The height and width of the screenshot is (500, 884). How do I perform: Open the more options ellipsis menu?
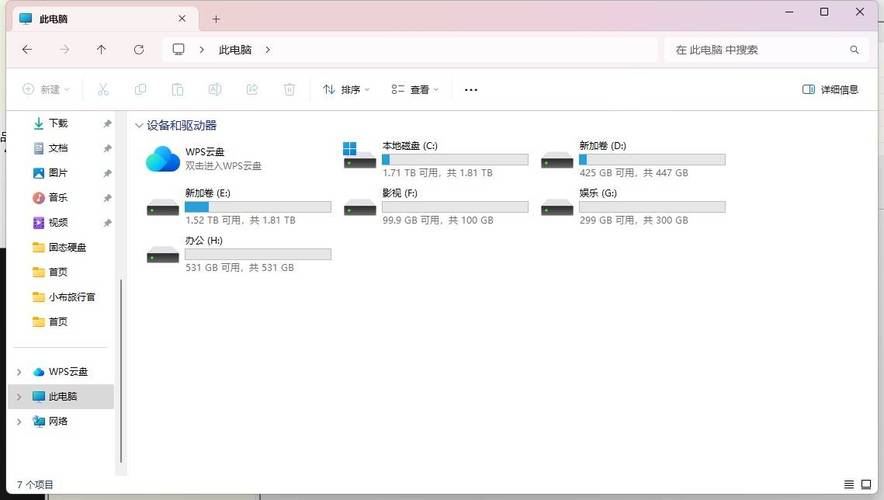tap(471, 89)
